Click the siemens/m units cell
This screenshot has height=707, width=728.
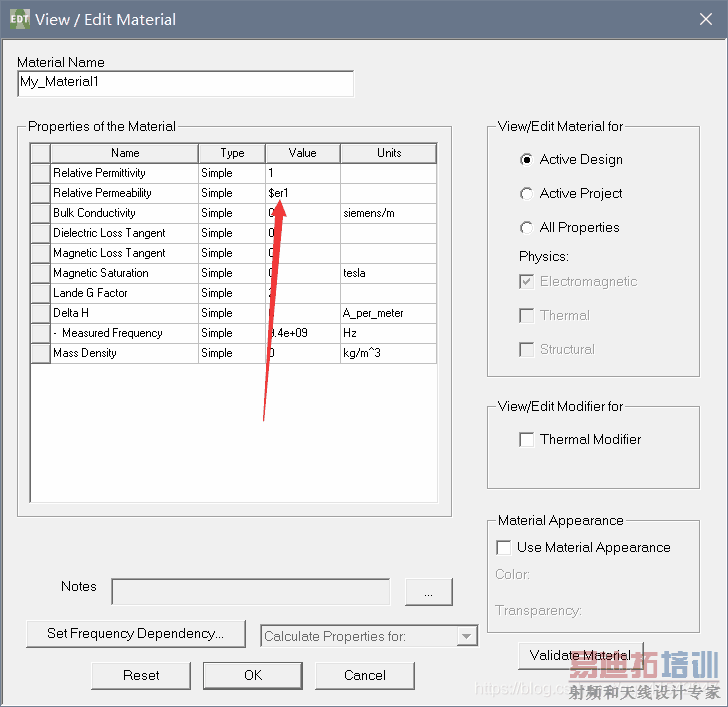(x=389, y=213)
